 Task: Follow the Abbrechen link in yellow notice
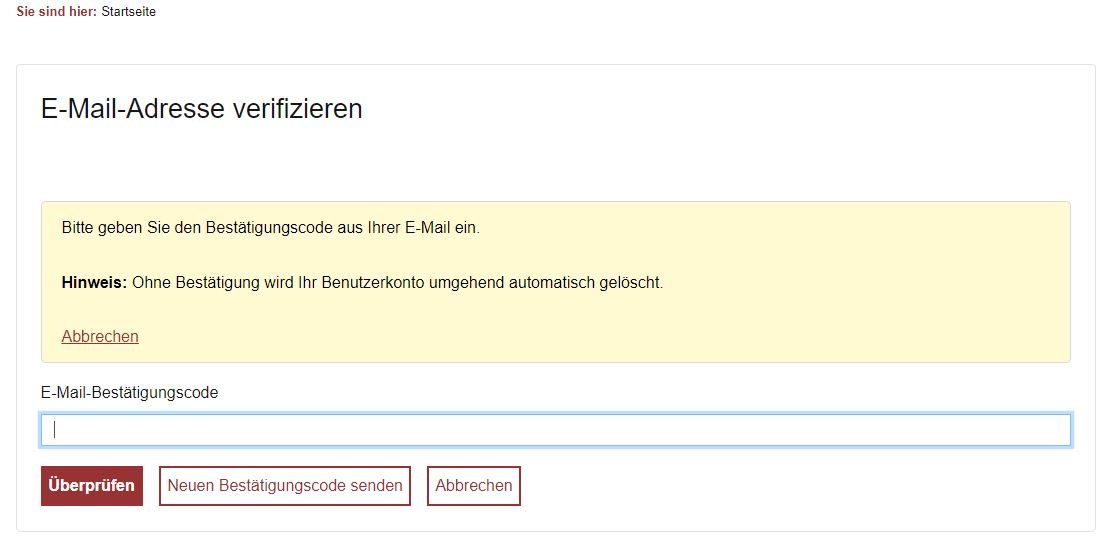click(100, 337)
